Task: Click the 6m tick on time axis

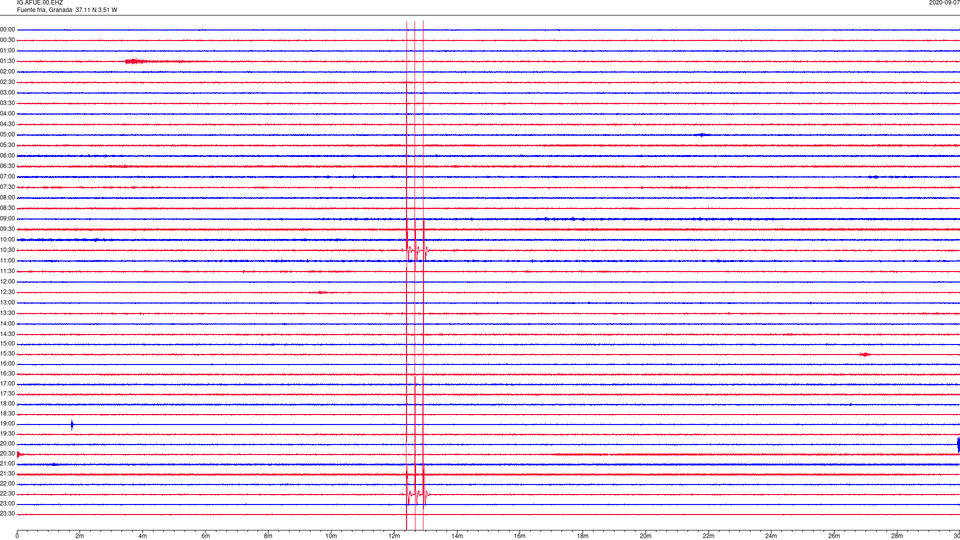Action: [206, 536]
